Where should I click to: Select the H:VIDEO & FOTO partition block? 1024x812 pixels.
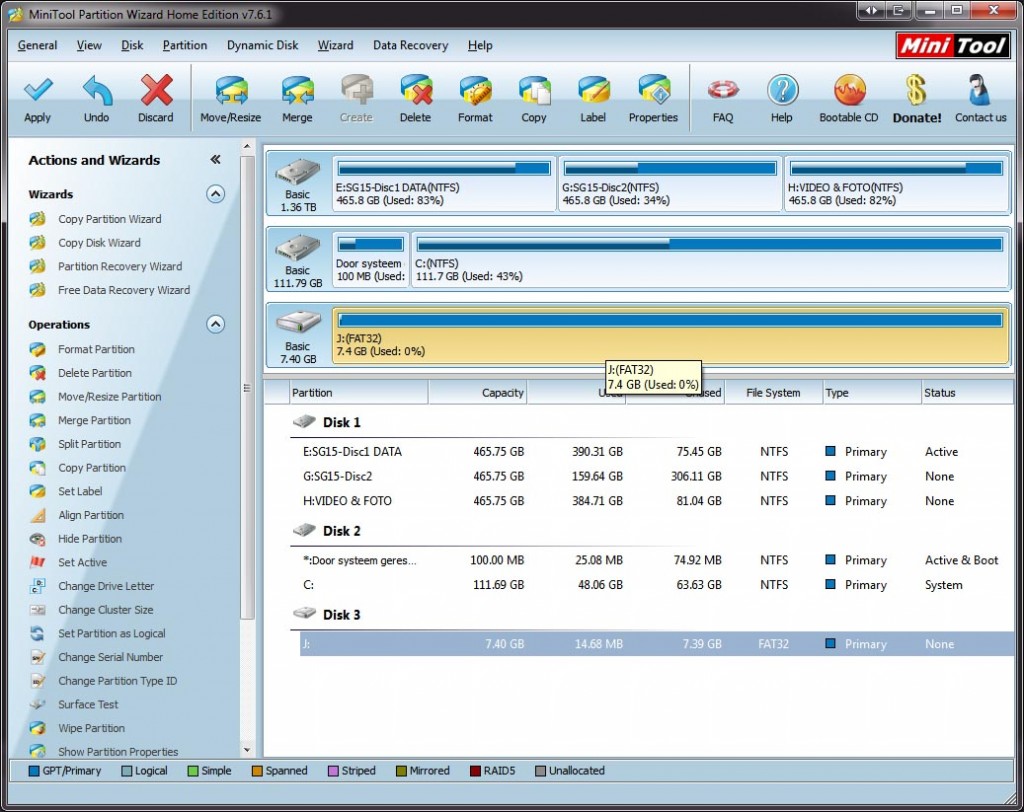[897, 184]
